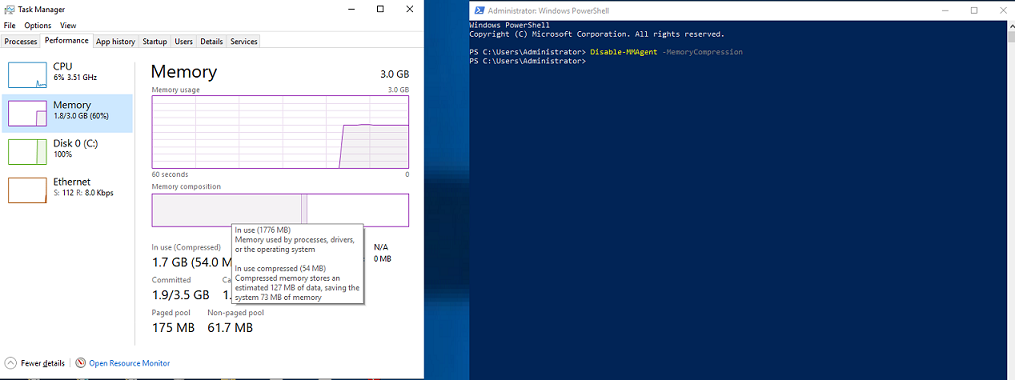Select the Memory mini graph thumbnail
Screen dimensions: 1015x380
pos(27,113)
